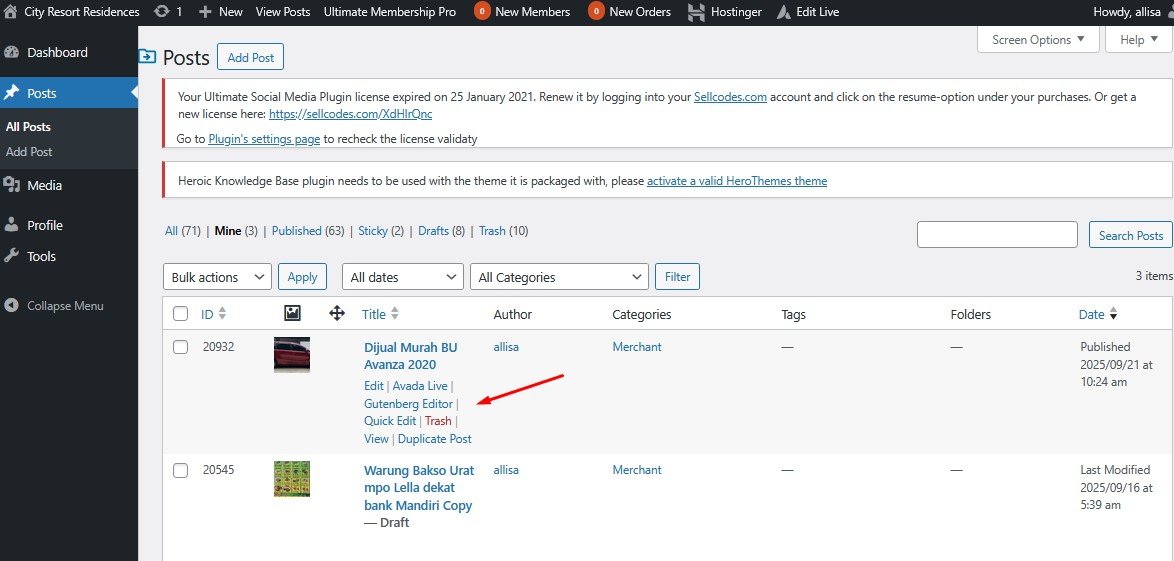Click the Tools wrench icon in sidebar
1174x561 pixels.
click(12, 256)
